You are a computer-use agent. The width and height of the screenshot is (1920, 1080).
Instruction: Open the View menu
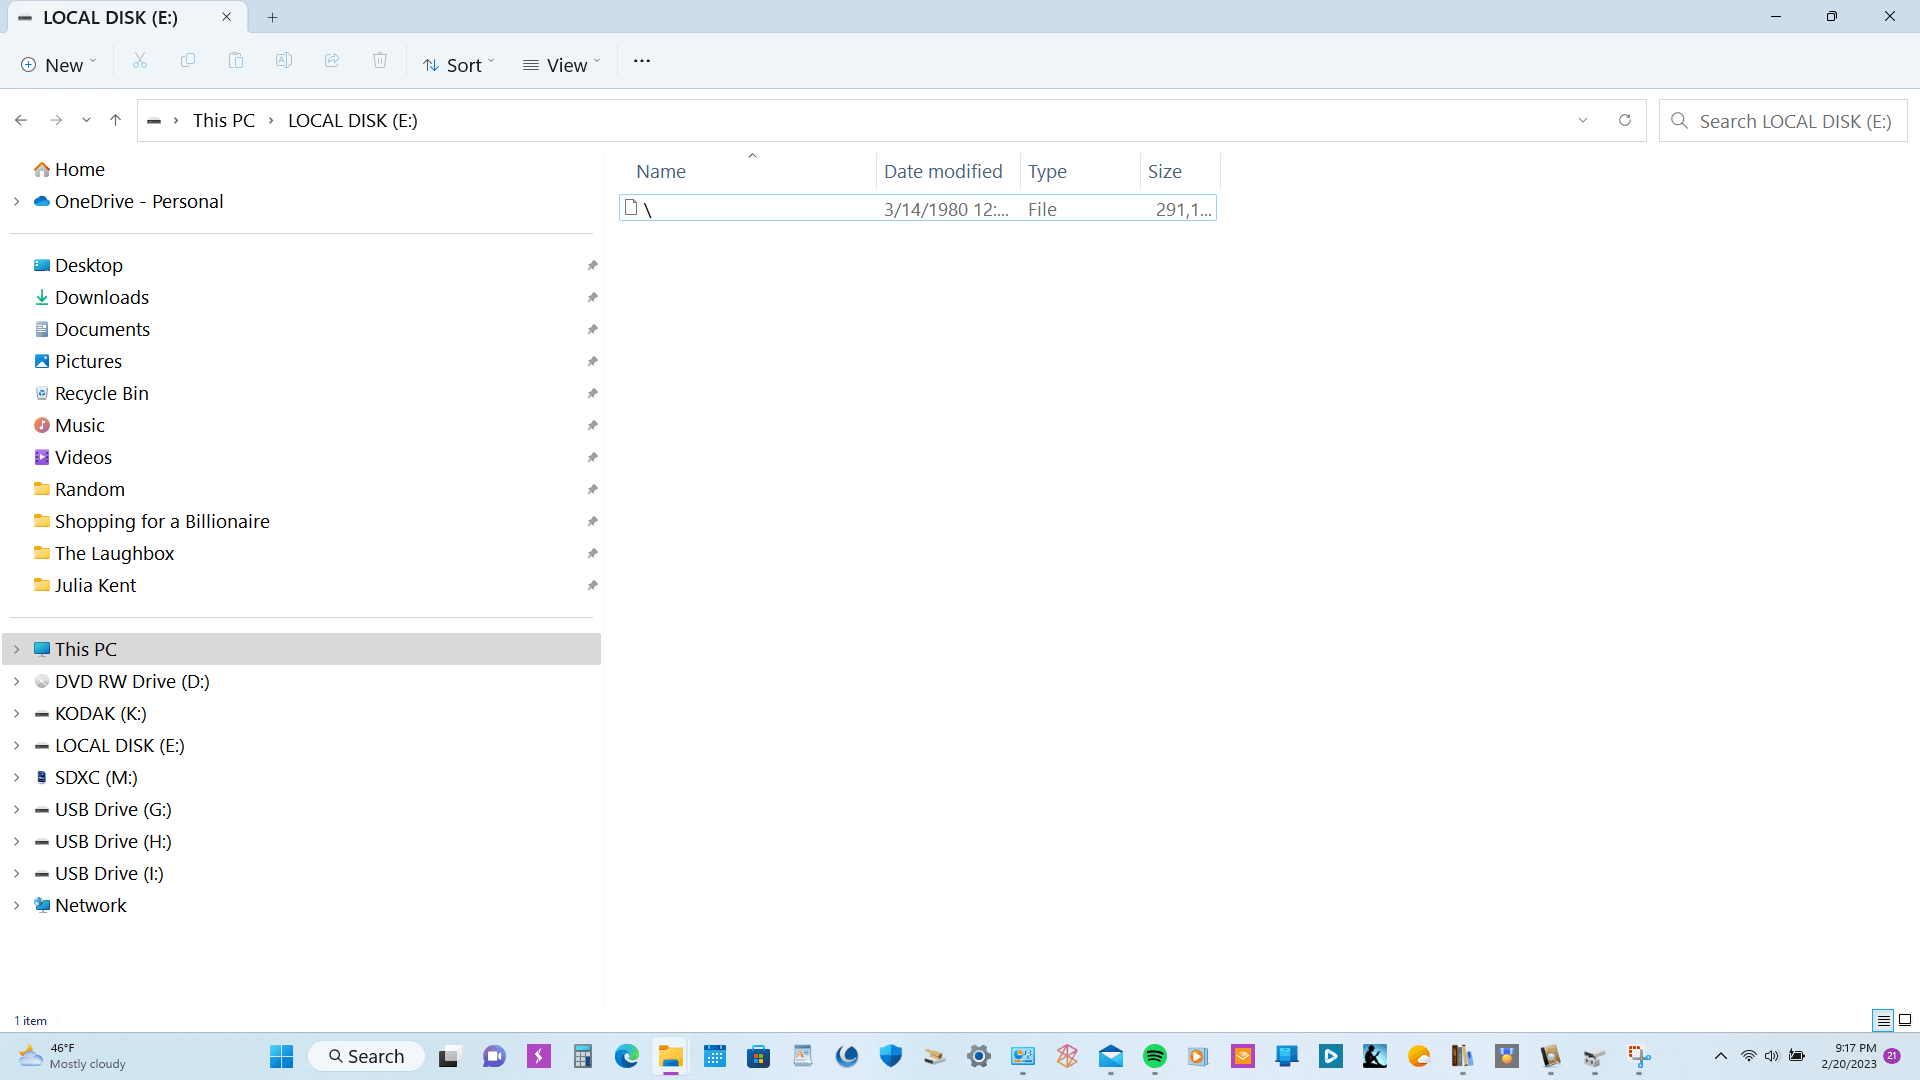562,65
